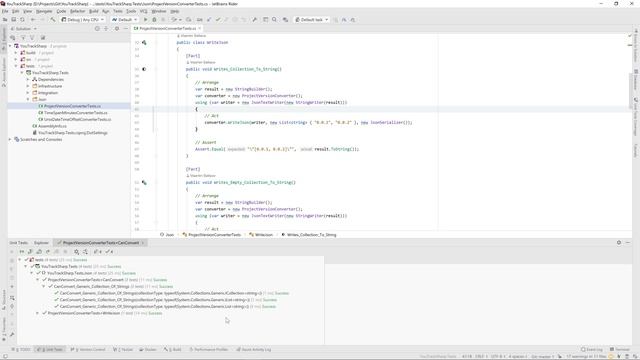640x360 pixels.
Task: Open the Docker tool window button
Action: point(148,349)
